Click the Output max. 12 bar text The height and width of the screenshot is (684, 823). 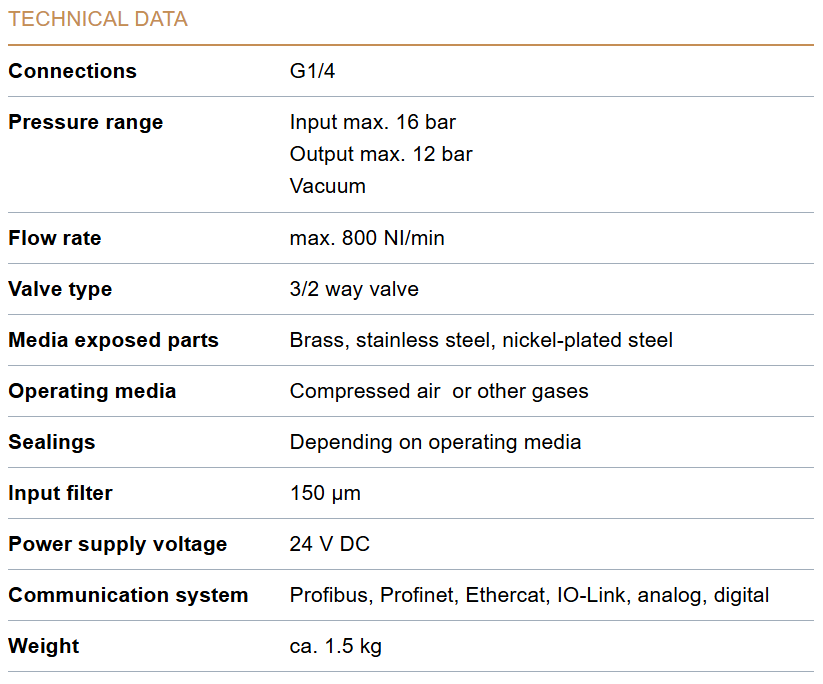pos(381,154)
